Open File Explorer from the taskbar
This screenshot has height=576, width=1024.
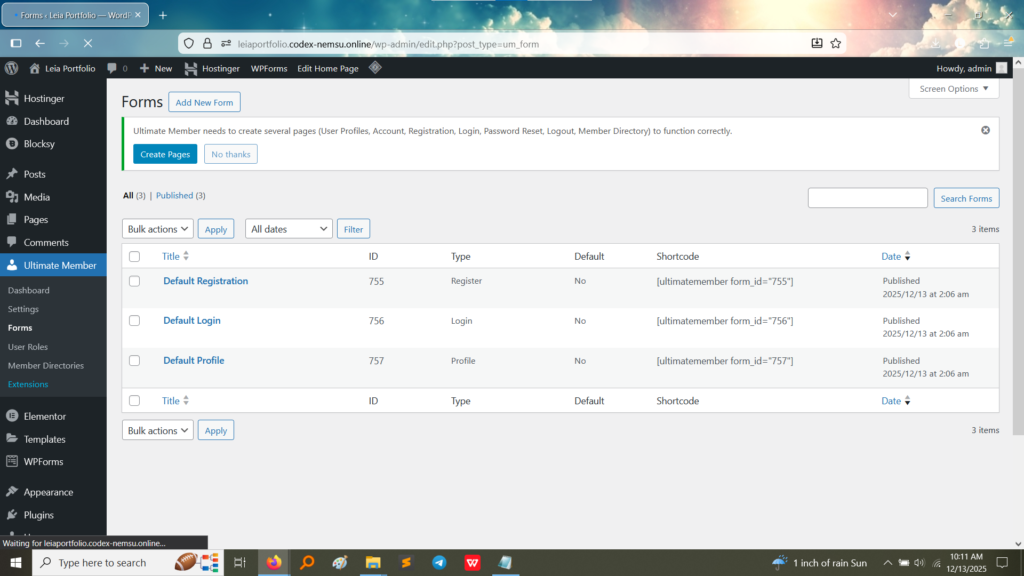pos(373,563)
